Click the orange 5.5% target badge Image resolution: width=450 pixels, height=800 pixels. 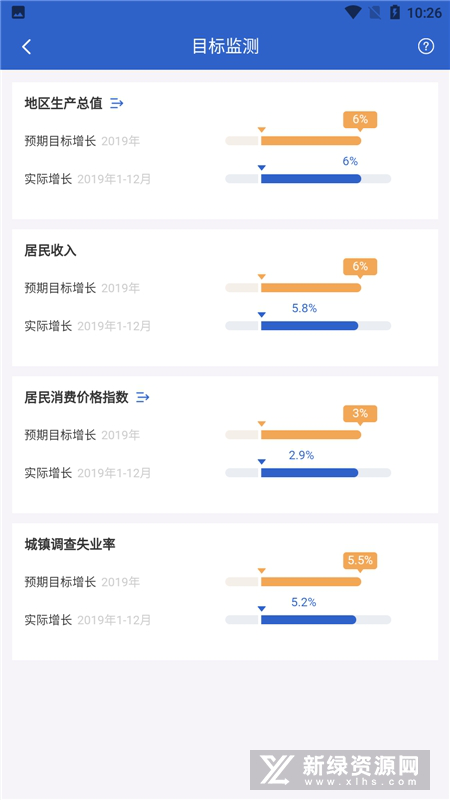click(360, 562)
